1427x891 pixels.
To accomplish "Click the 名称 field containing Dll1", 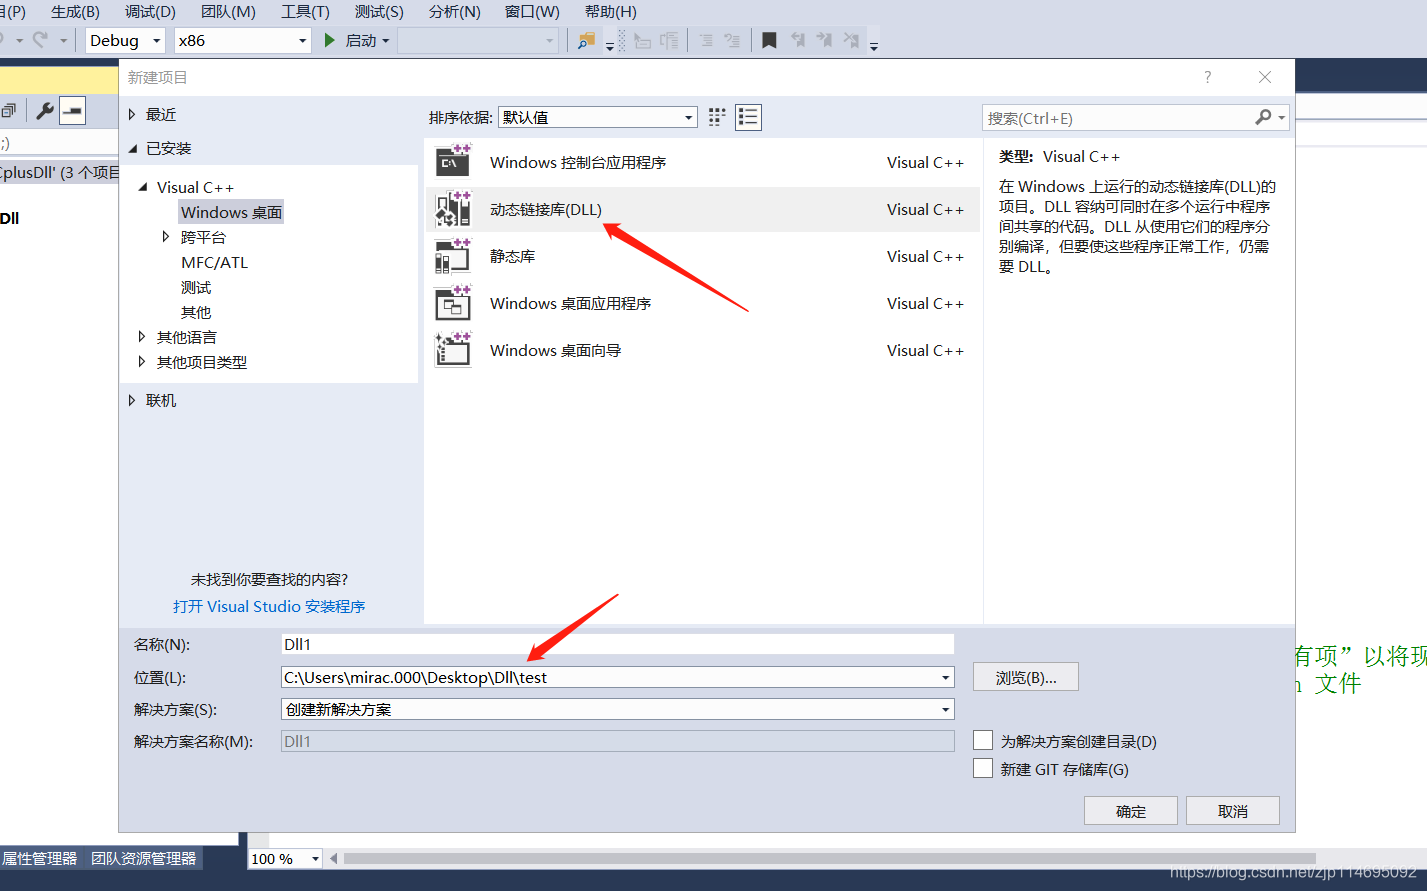I will [x=618, y=644].
